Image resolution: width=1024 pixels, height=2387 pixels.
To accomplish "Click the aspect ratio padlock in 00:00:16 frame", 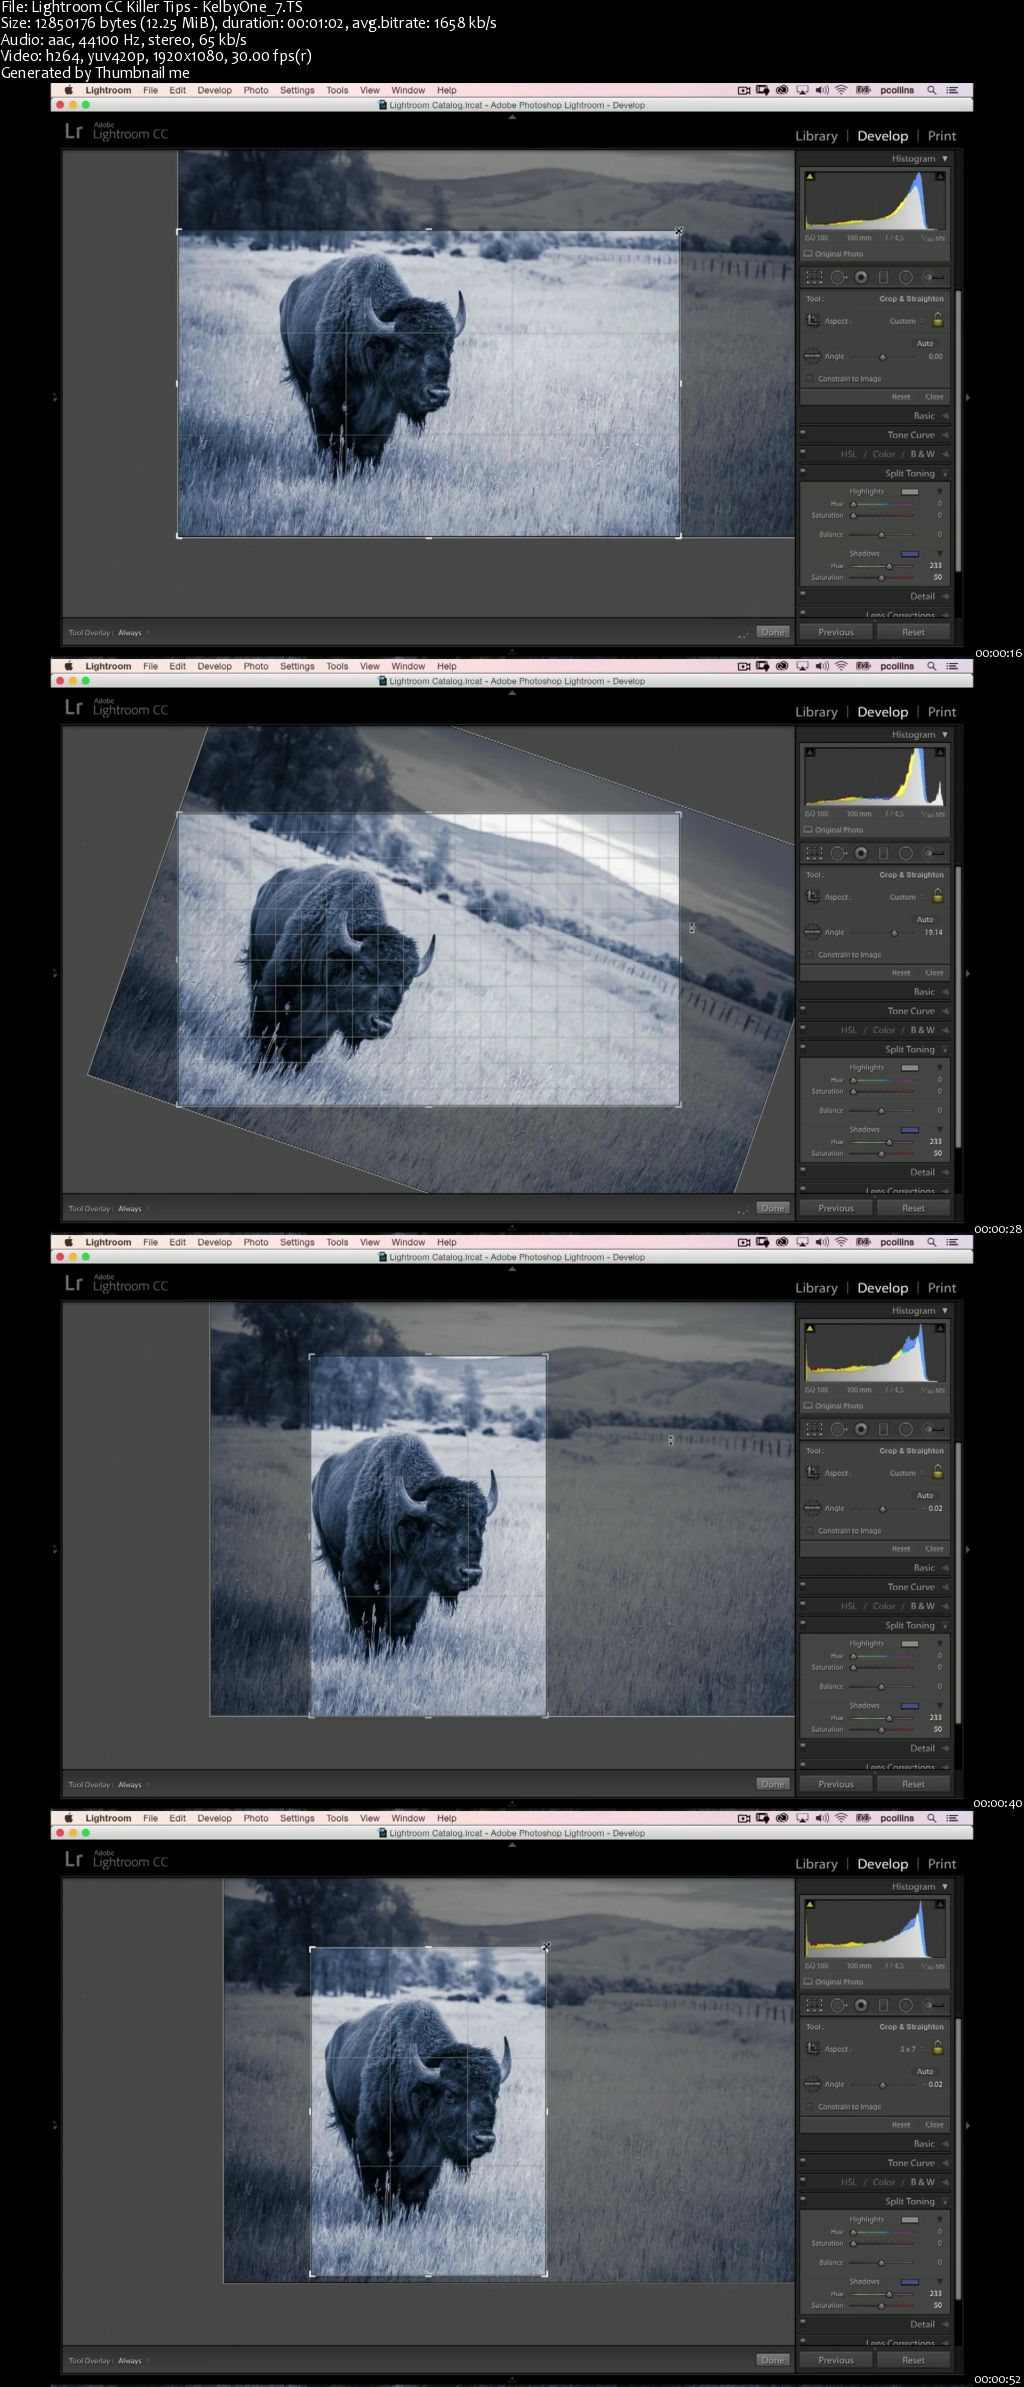I will (938, 320).
